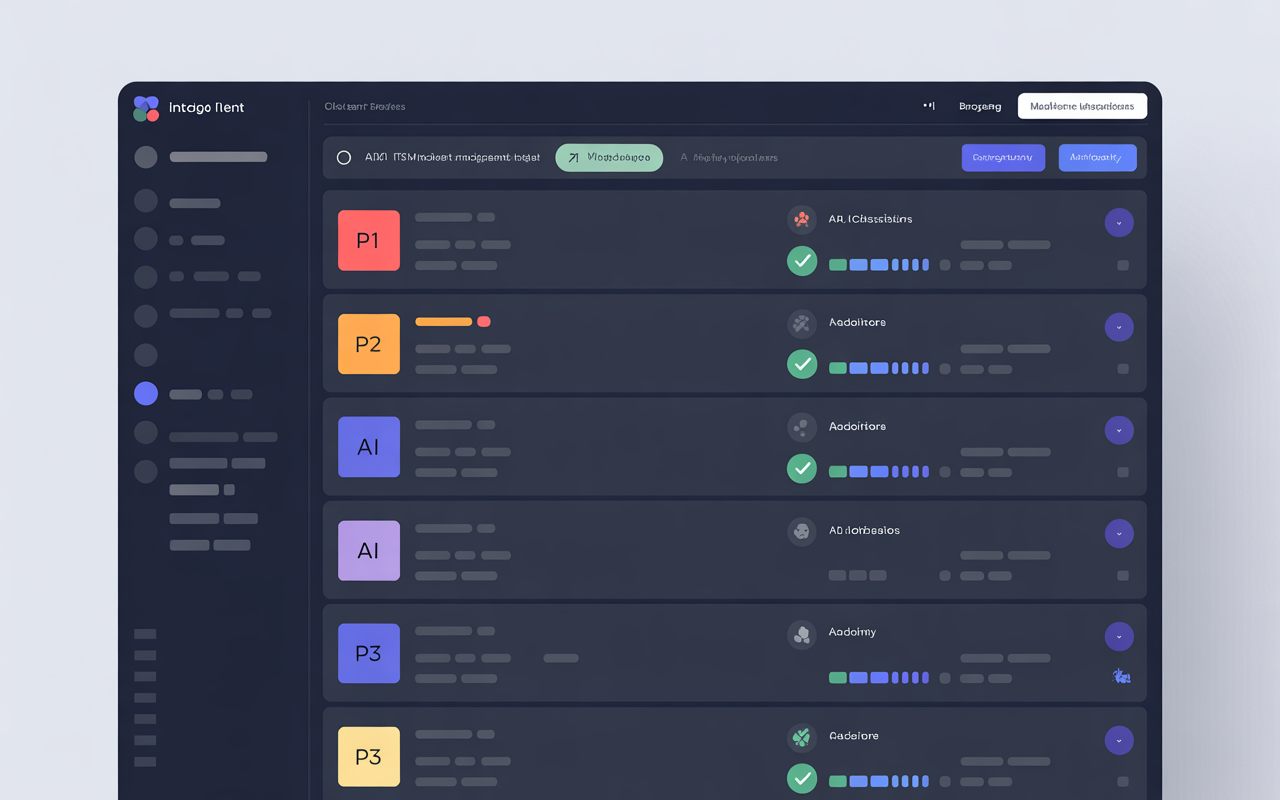The height and width of the screenshot is (800, 1280).
Task: Click the colorful sparkle icon on the P3 row
Action: [1121, 676]
